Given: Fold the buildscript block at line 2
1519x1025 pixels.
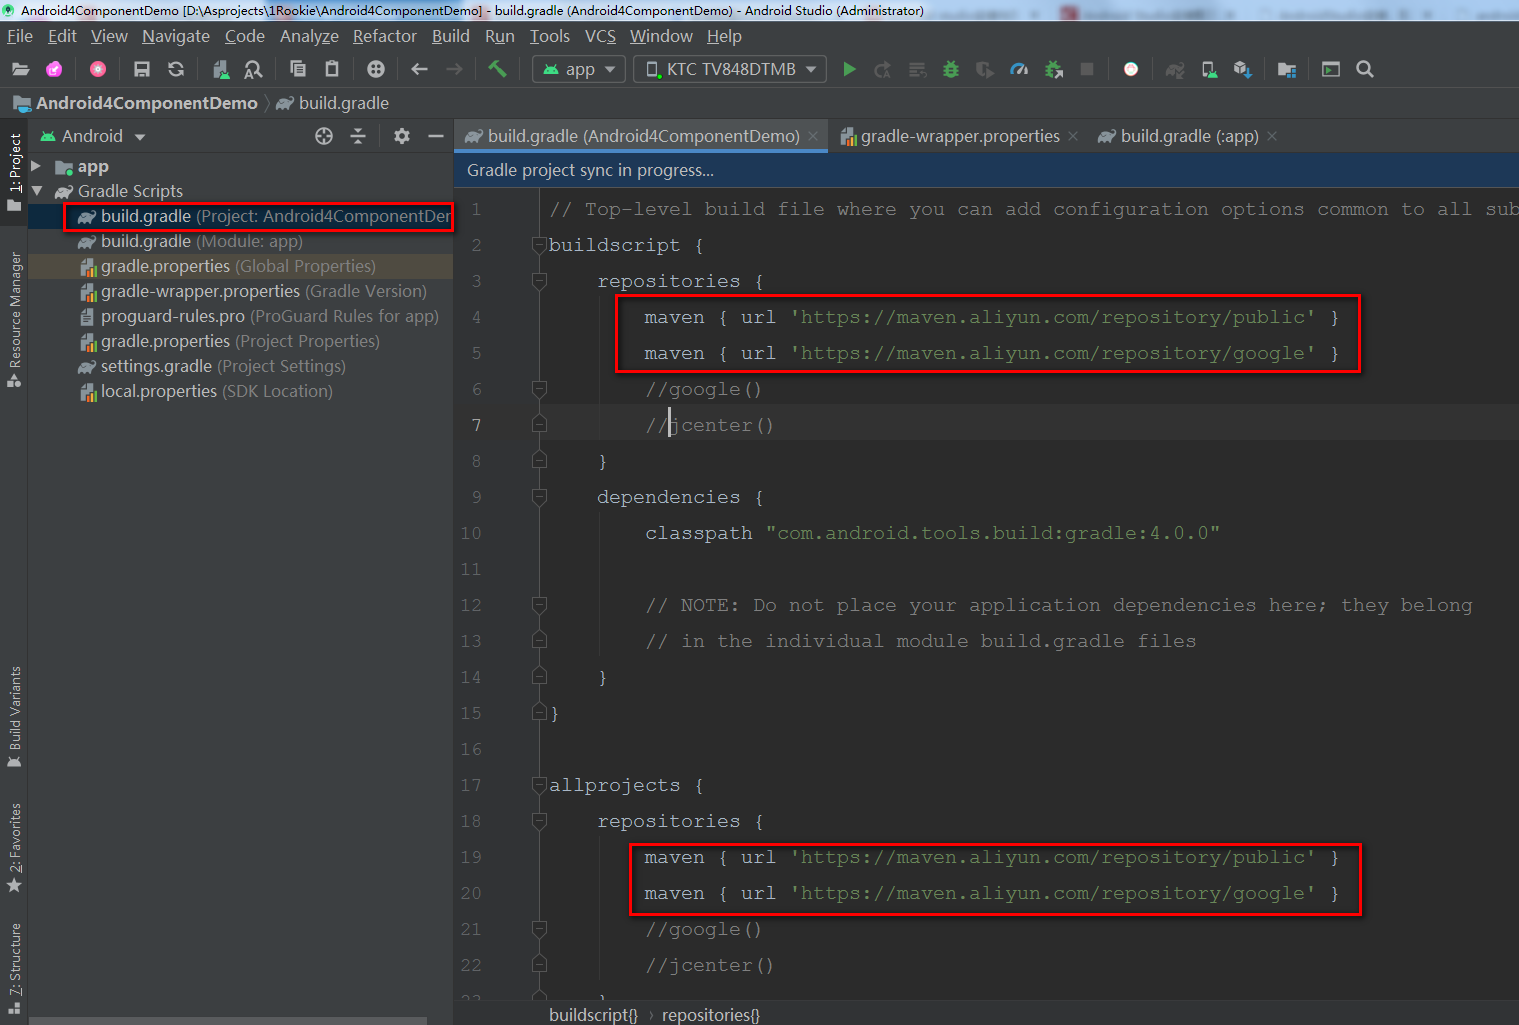Looking at the screenshot, I should (540, 245).
